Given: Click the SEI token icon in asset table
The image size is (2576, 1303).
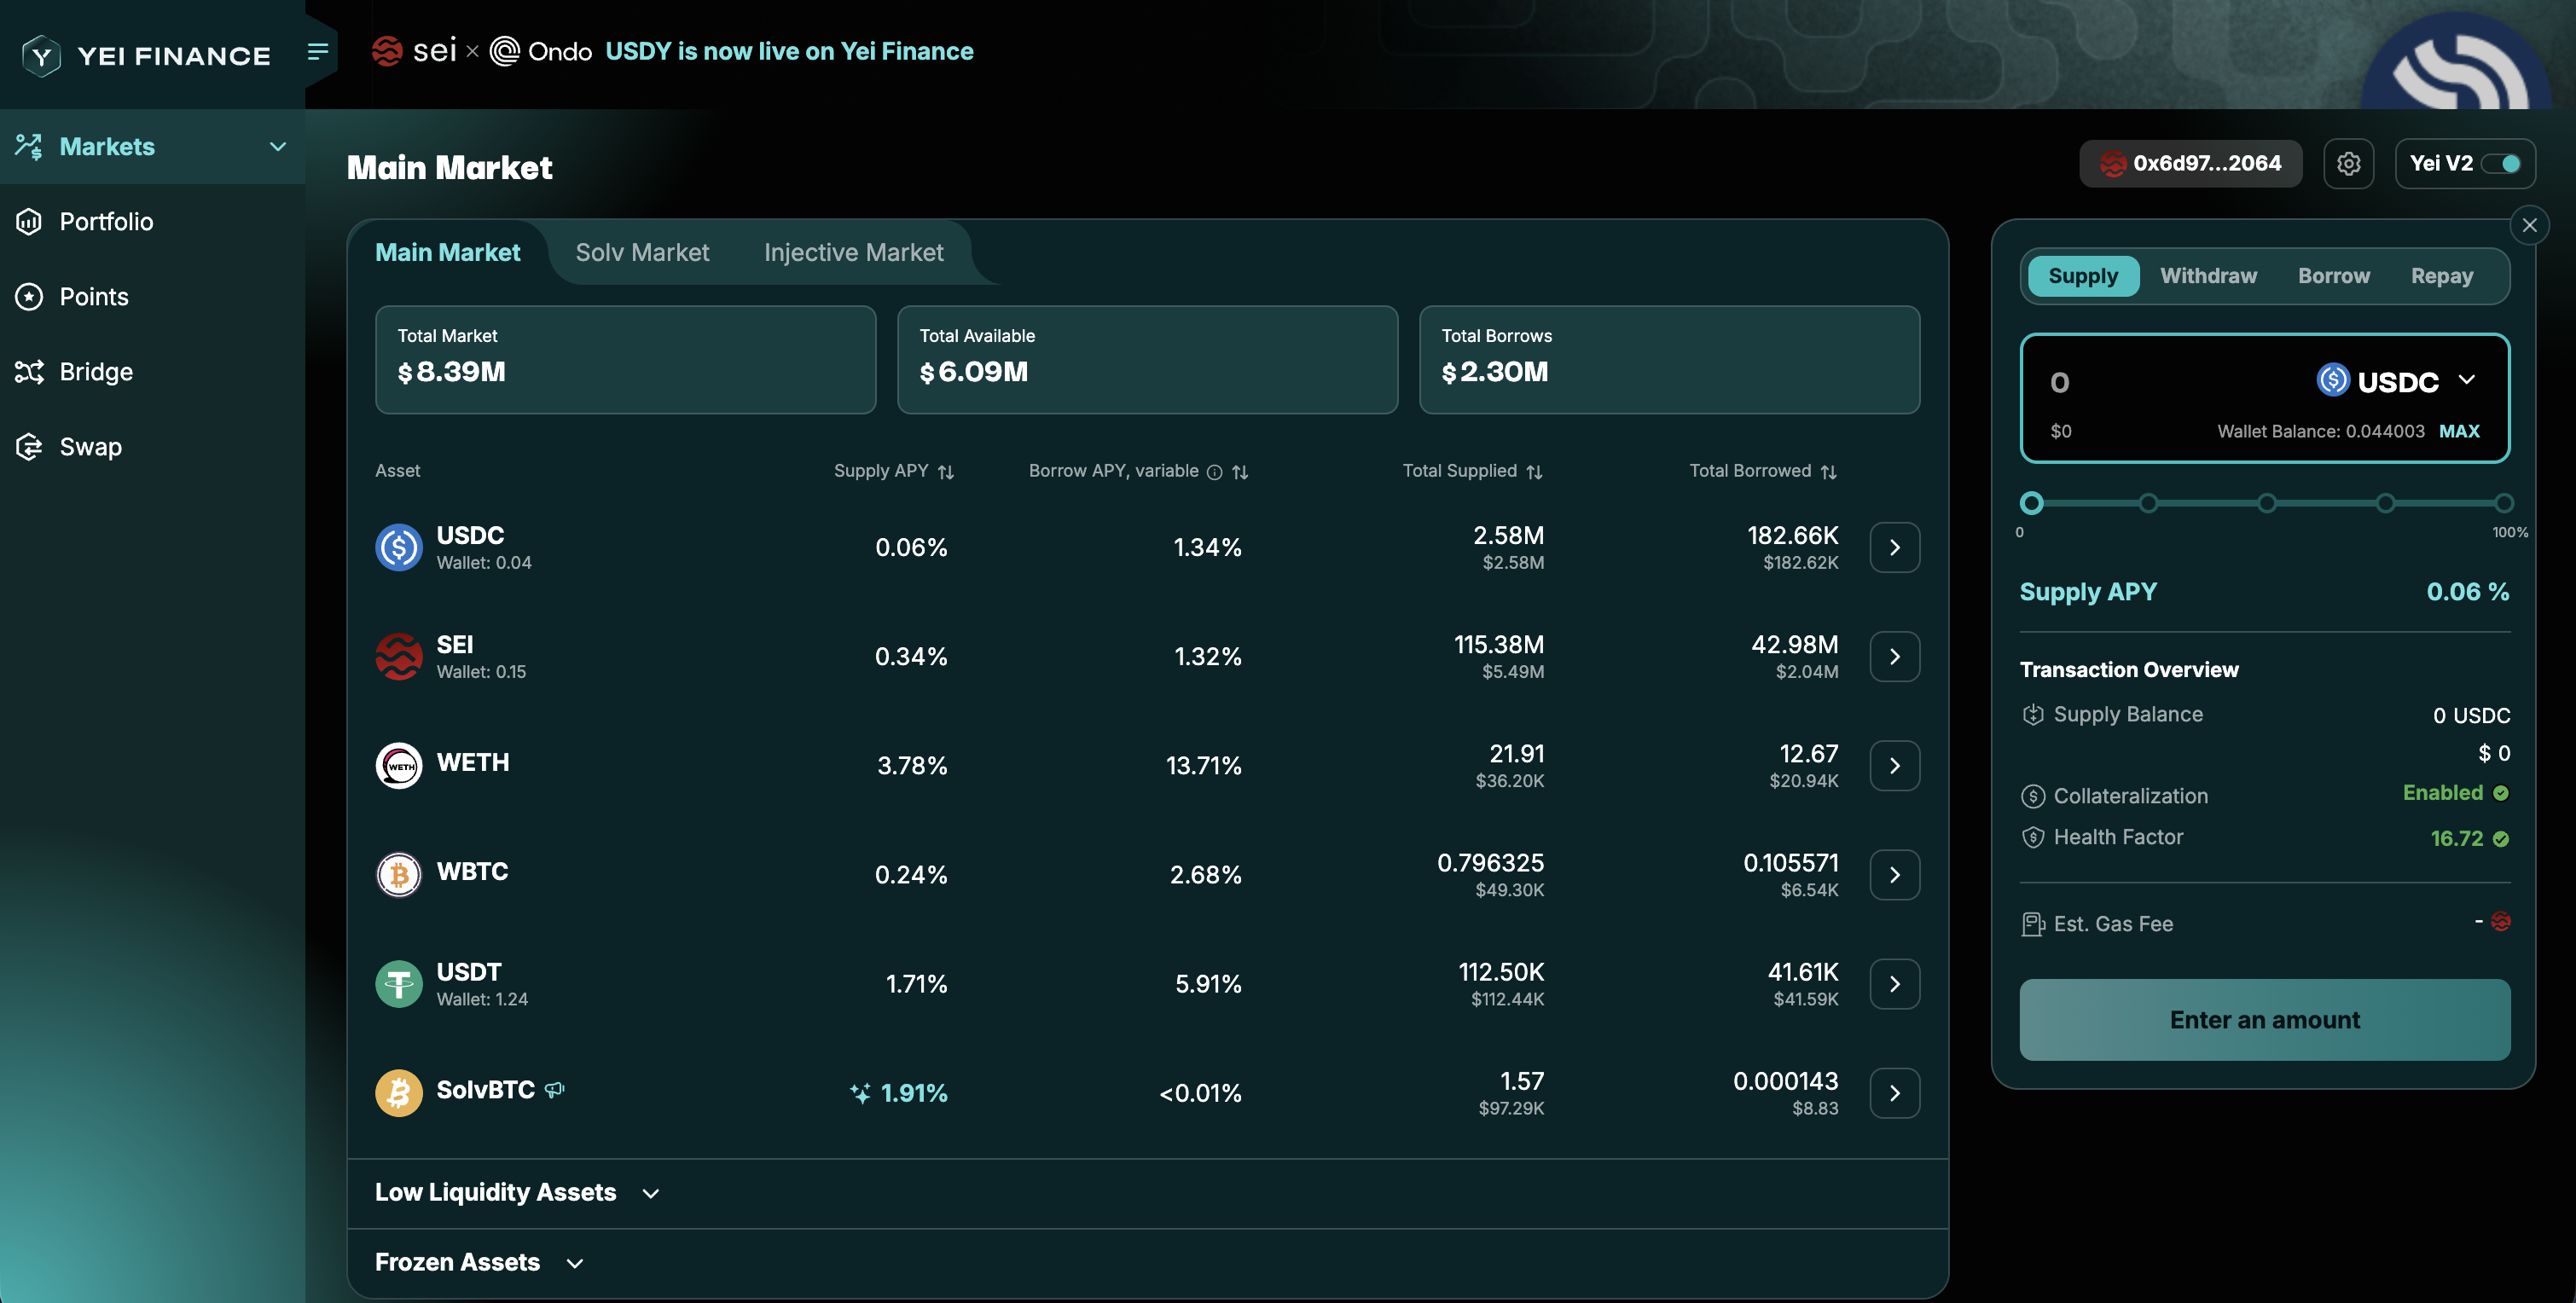Looking at the screenshot, I should click(399, 657).
